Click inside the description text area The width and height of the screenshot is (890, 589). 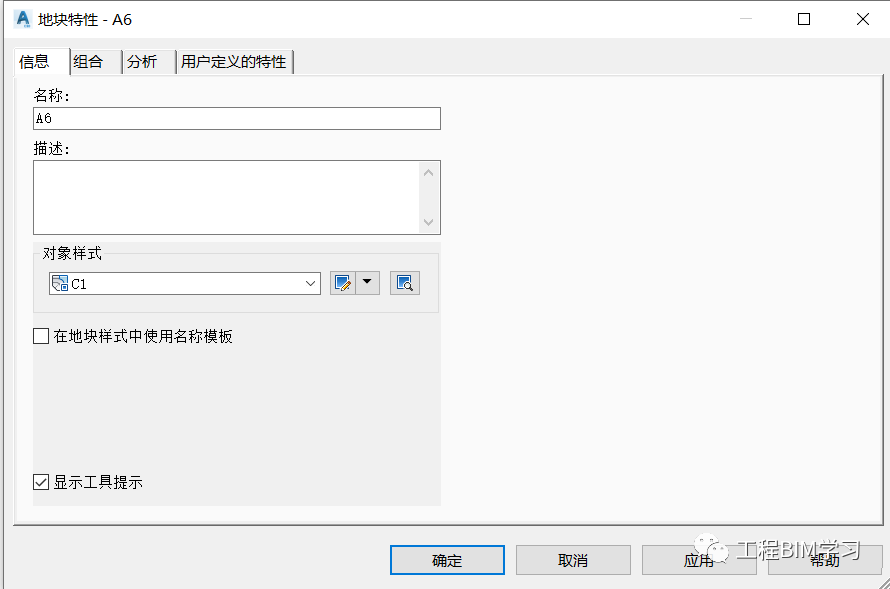[x=226, y=197]
